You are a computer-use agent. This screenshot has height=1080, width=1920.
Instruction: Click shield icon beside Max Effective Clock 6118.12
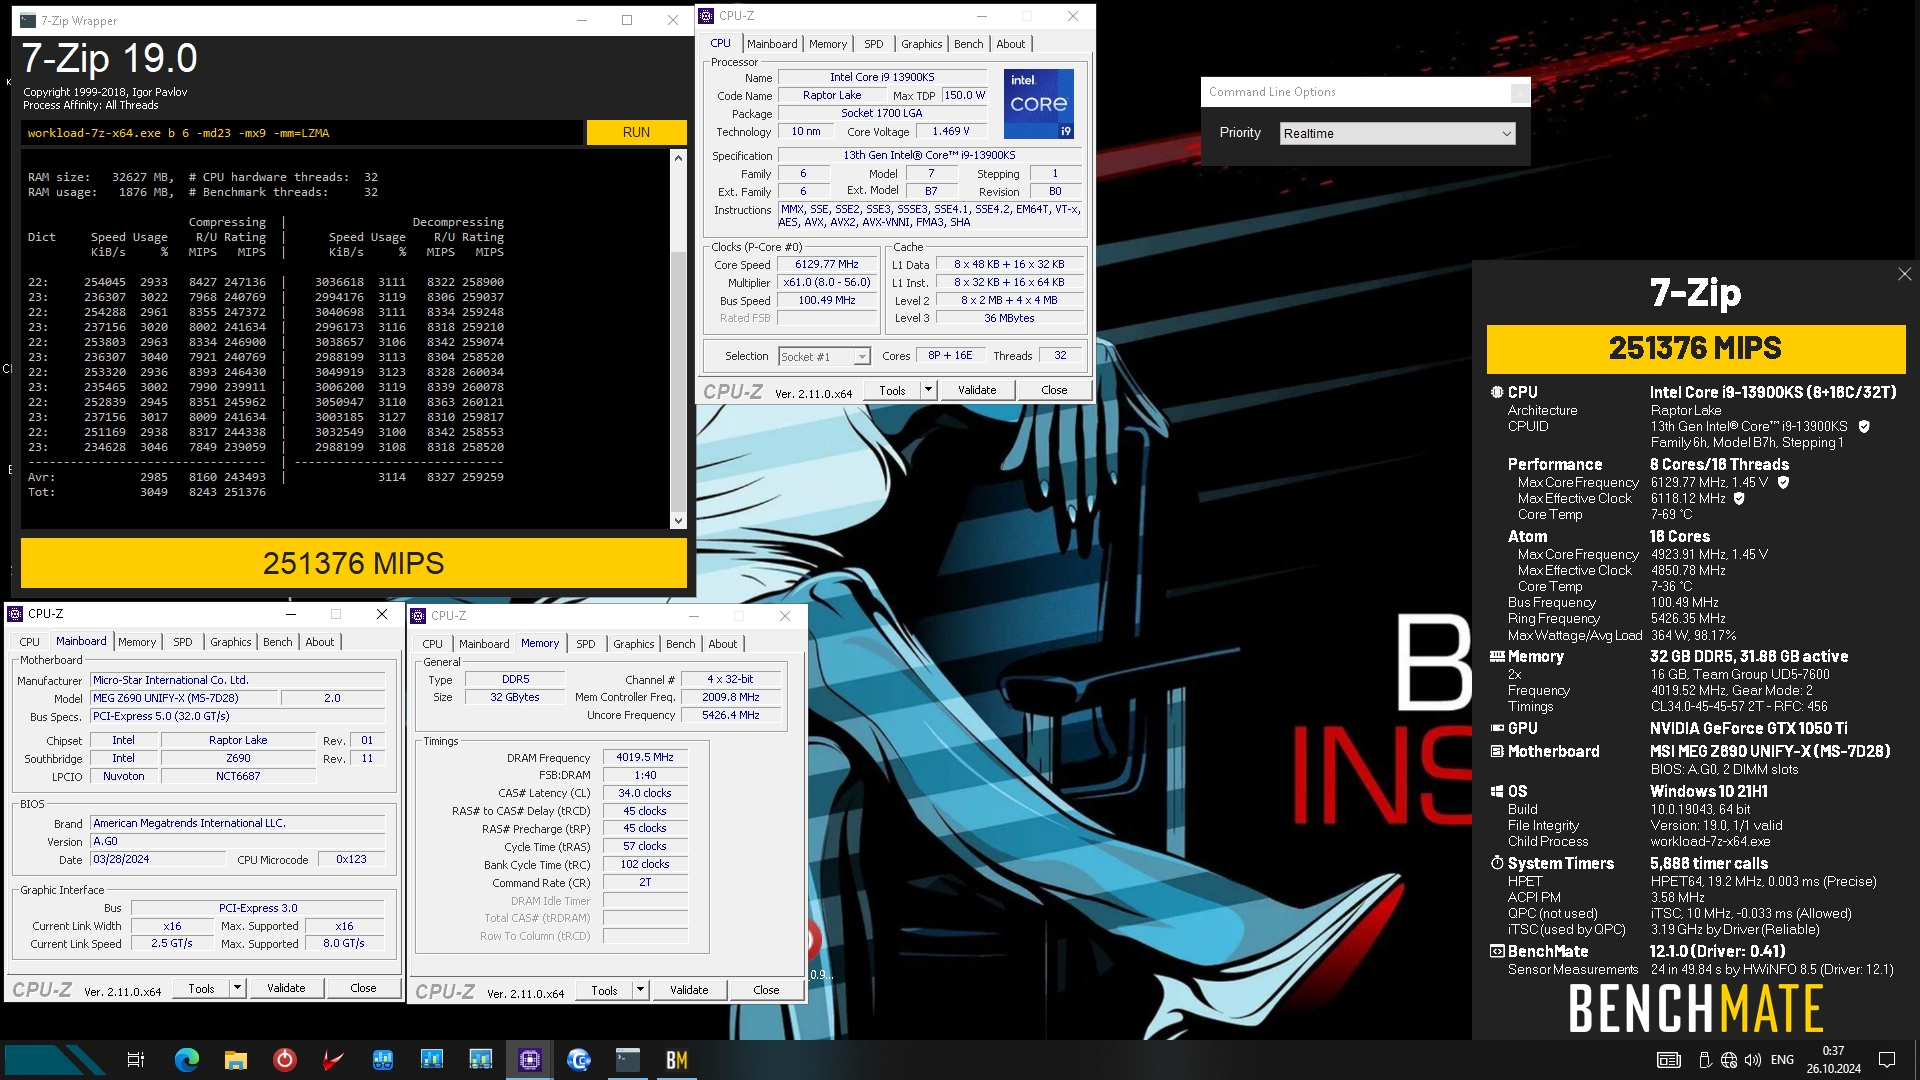click(x=1739, y=498)
